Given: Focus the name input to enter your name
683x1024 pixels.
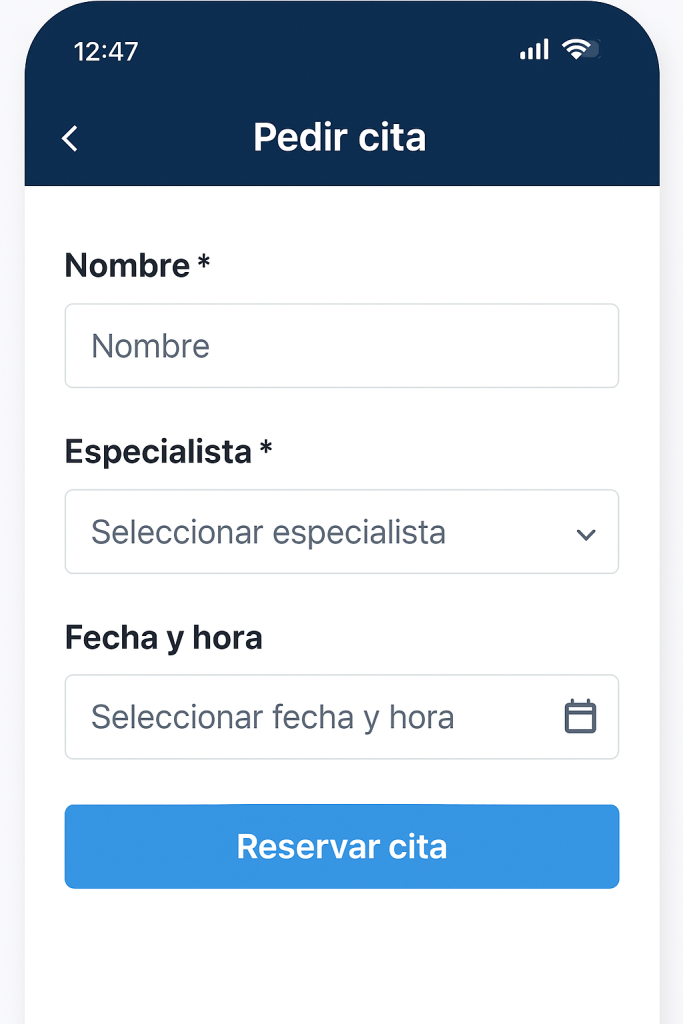Looking at the screenshot, I should coord(341,345).
